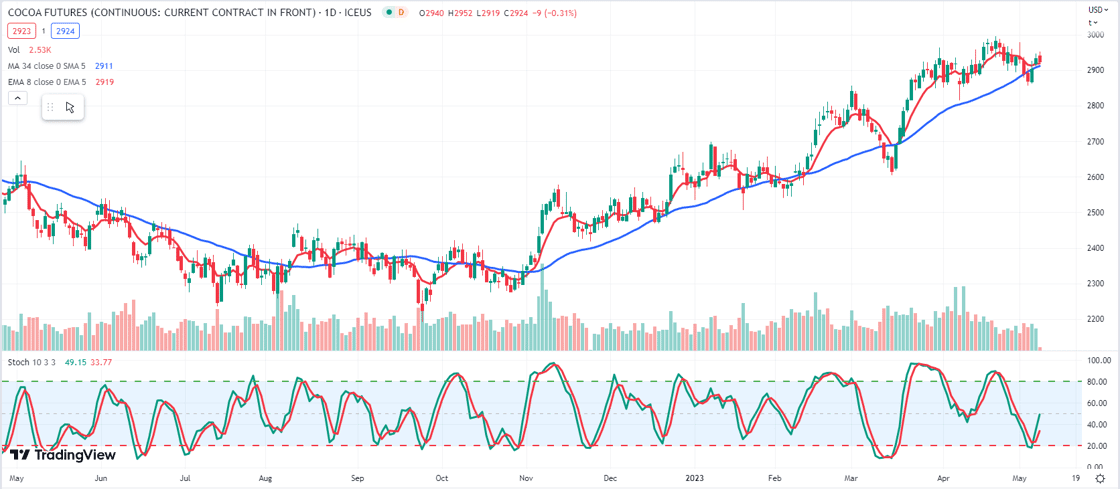Image resolution: width=1120 pixels, height=489 pixels.
Task: Click the Feb label on time axis
Action: pyautogui.click(x=773, y=478)
